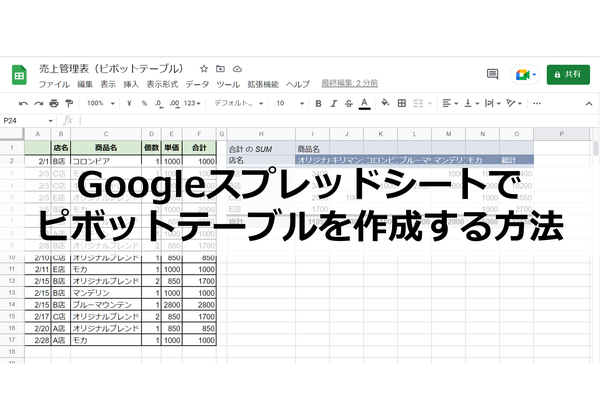600x420 pixels.
Task: Click the Google Sheets home logo
Action: [x=19, y=75]
